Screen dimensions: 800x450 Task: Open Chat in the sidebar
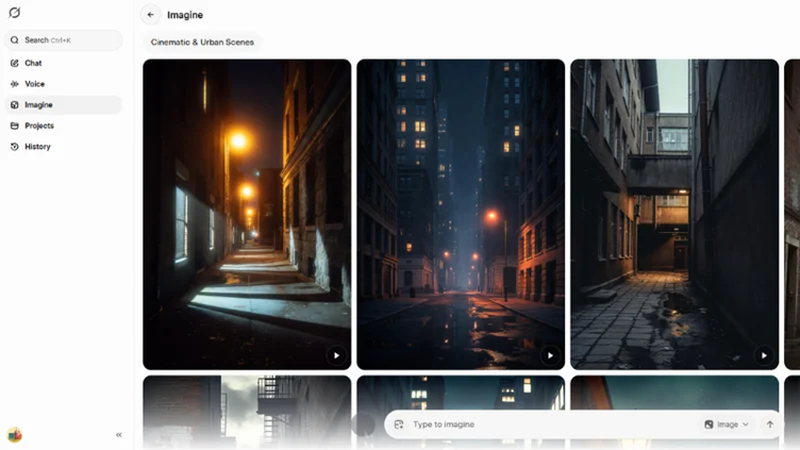coord(64,63)
